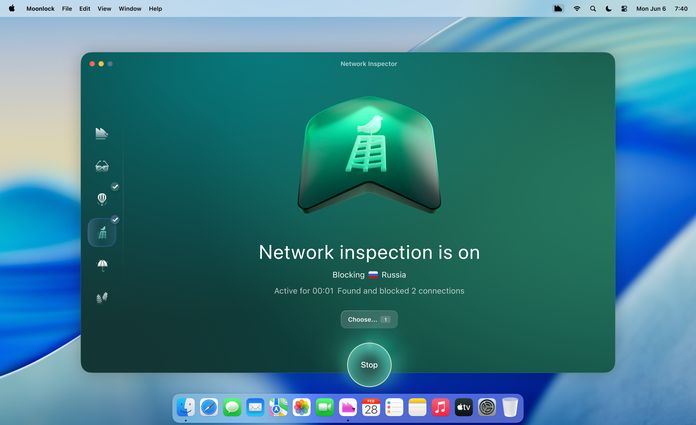Open the Apple menu
This screenshot has width=696, height=425.
click(x=12, y=8)
